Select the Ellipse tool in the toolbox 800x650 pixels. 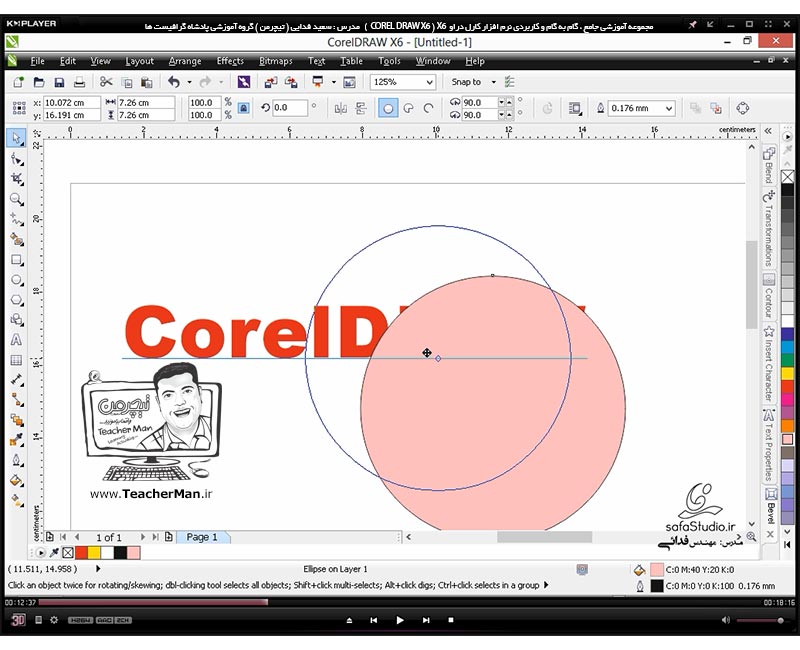point(17,280)
